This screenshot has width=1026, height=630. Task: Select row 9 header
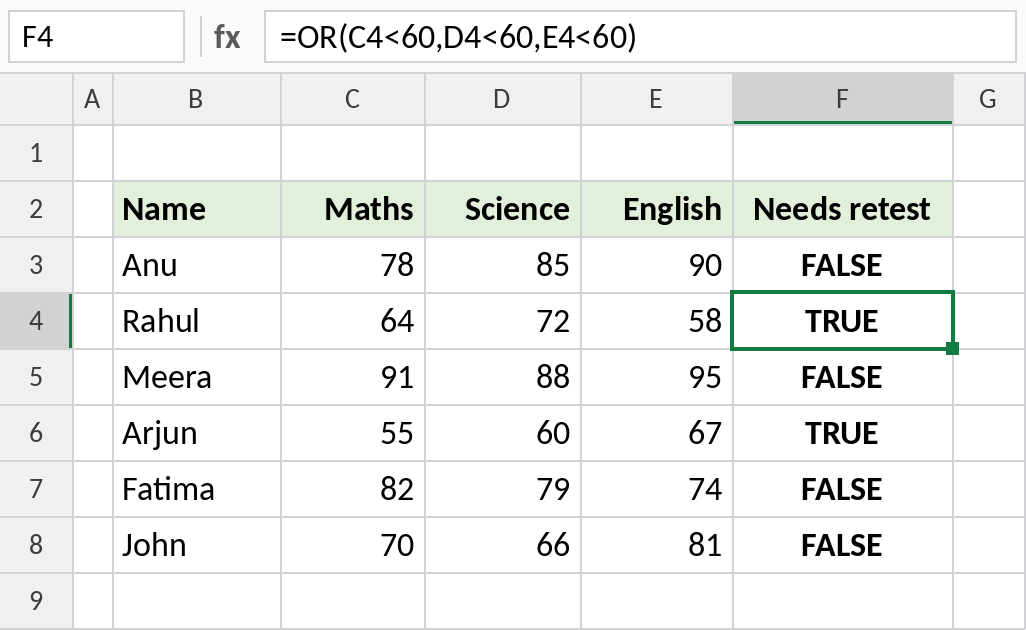coord(36,601)
